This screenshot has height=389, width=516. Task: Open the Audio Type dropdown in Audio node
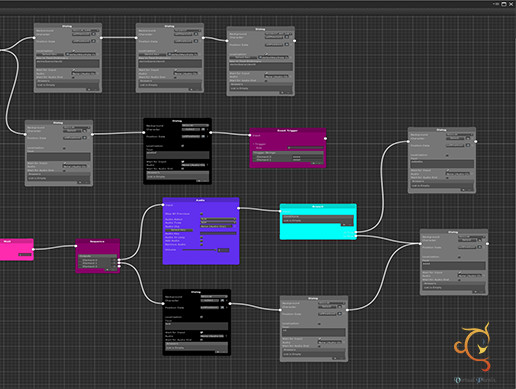(x=218, y=222)
